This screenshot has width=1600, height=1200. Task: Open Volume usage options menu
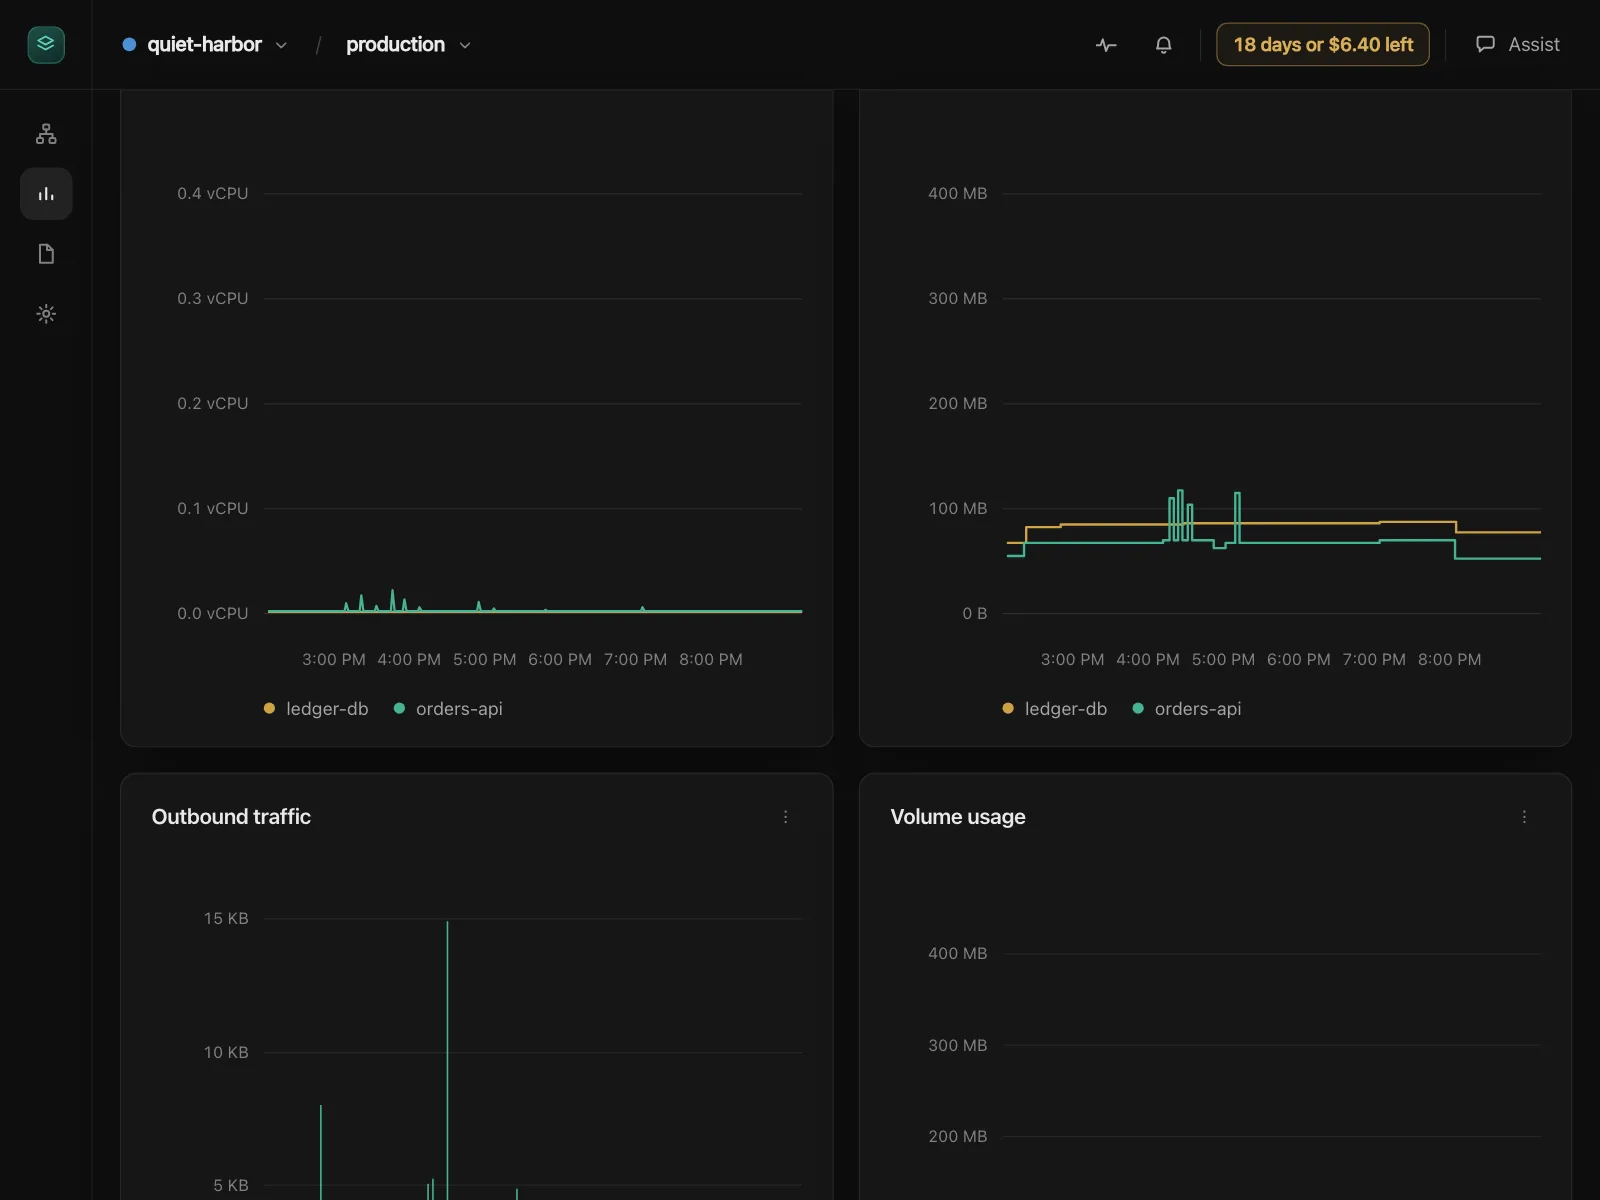(x=1525, y=817)
